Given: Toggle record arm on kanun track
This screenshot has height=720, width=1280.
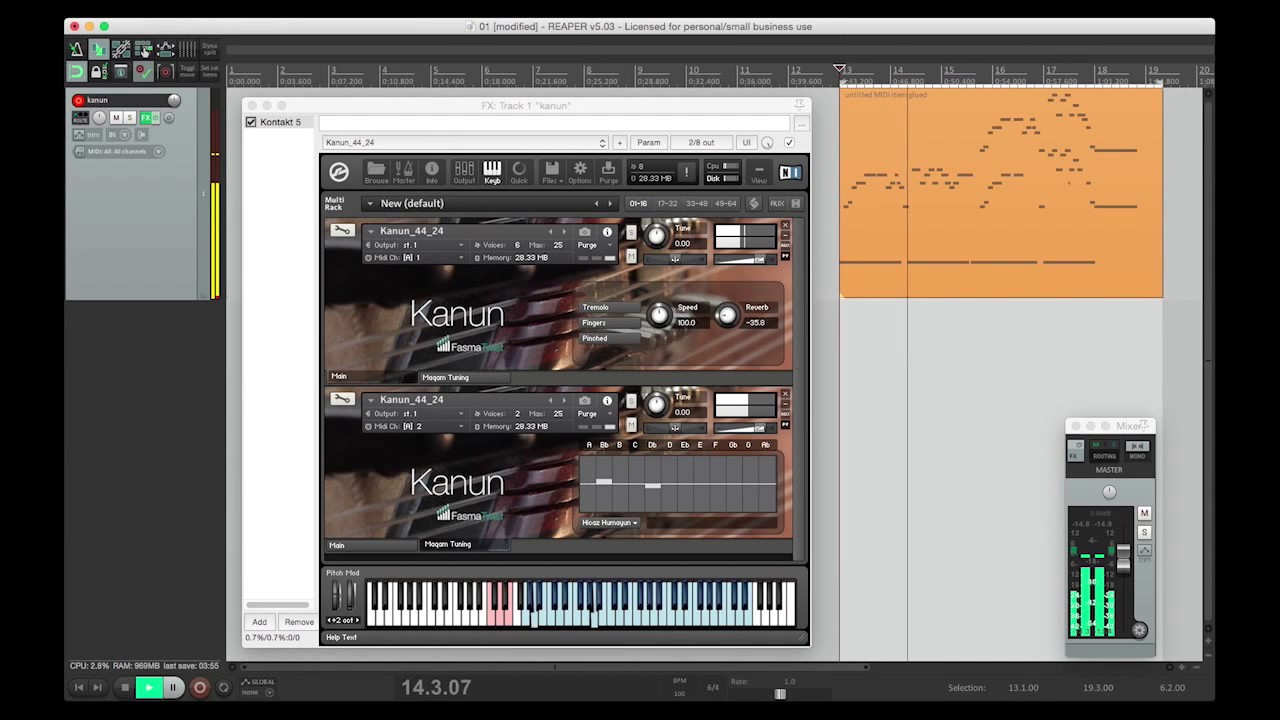Looking at the screenshot, I should [x=78, y=100].
